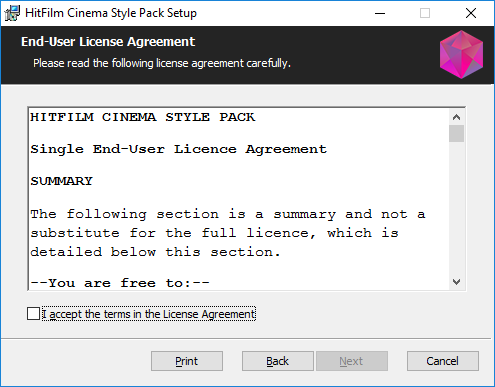
Task: Click the HITFILM CINEMA STYLE PACK heading text
Action: coord(143,117)
